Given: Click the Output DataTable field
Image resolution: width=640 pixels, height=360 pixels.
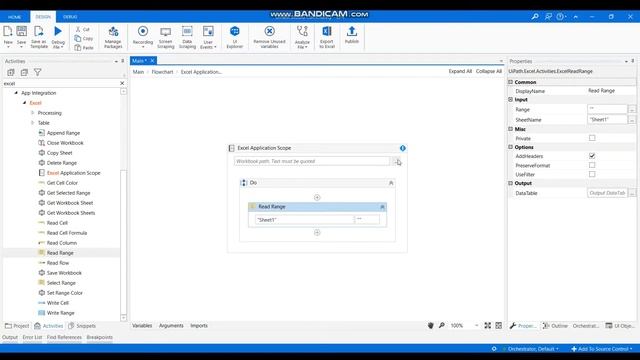Looking at the screenshot, I should [x=607, y=193].
